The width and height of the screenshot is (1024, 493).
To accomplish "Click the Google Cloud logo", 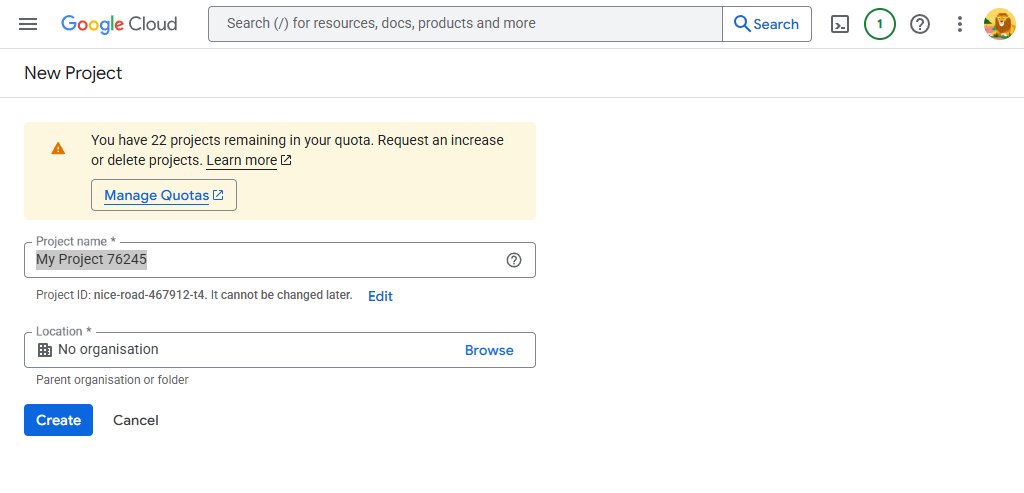I will tap(119, 24).
